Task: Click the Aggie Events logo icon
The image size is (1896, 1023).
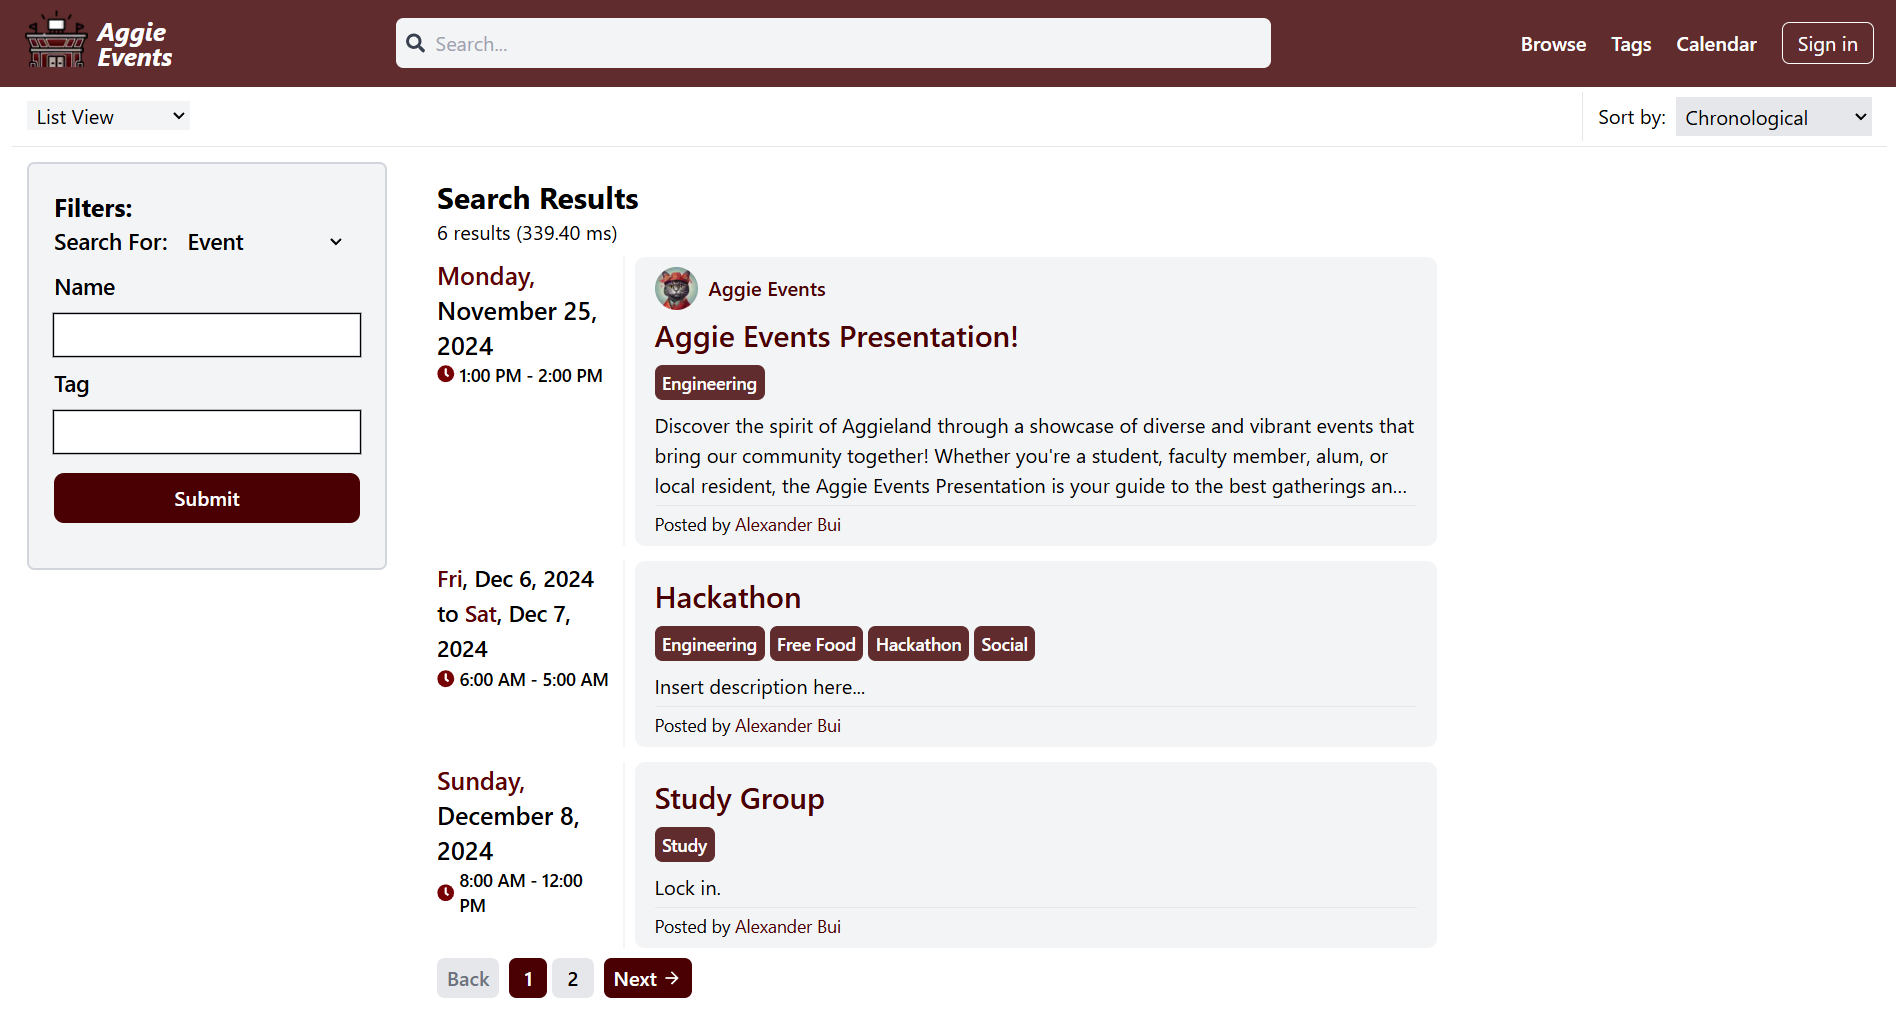Action: tap(56, 43)
